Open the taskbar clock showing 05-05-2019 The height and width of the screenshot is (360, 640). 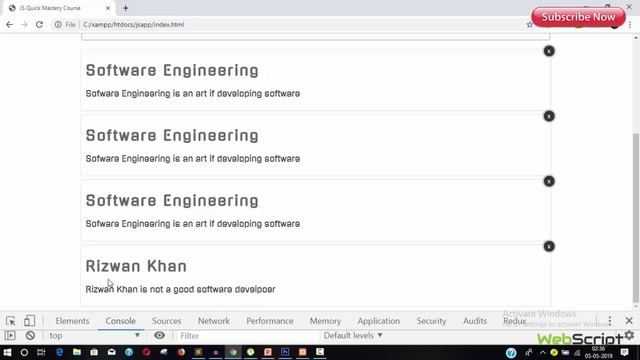point(598,352)
